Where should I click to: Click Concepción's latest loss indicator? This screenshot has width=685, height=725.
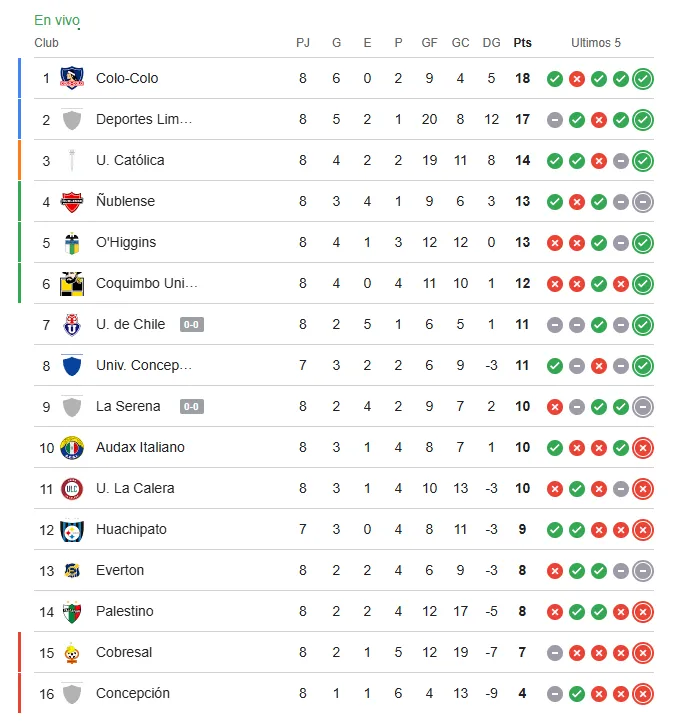point(643,694)
